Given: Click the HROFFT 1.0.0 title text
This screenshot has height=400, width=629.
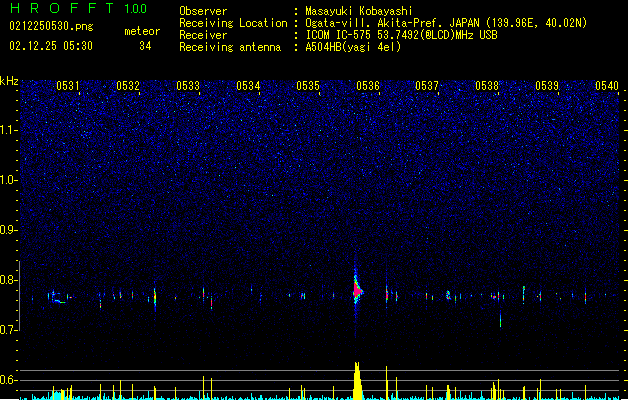Looking at the screenshot, I should 78,8.
